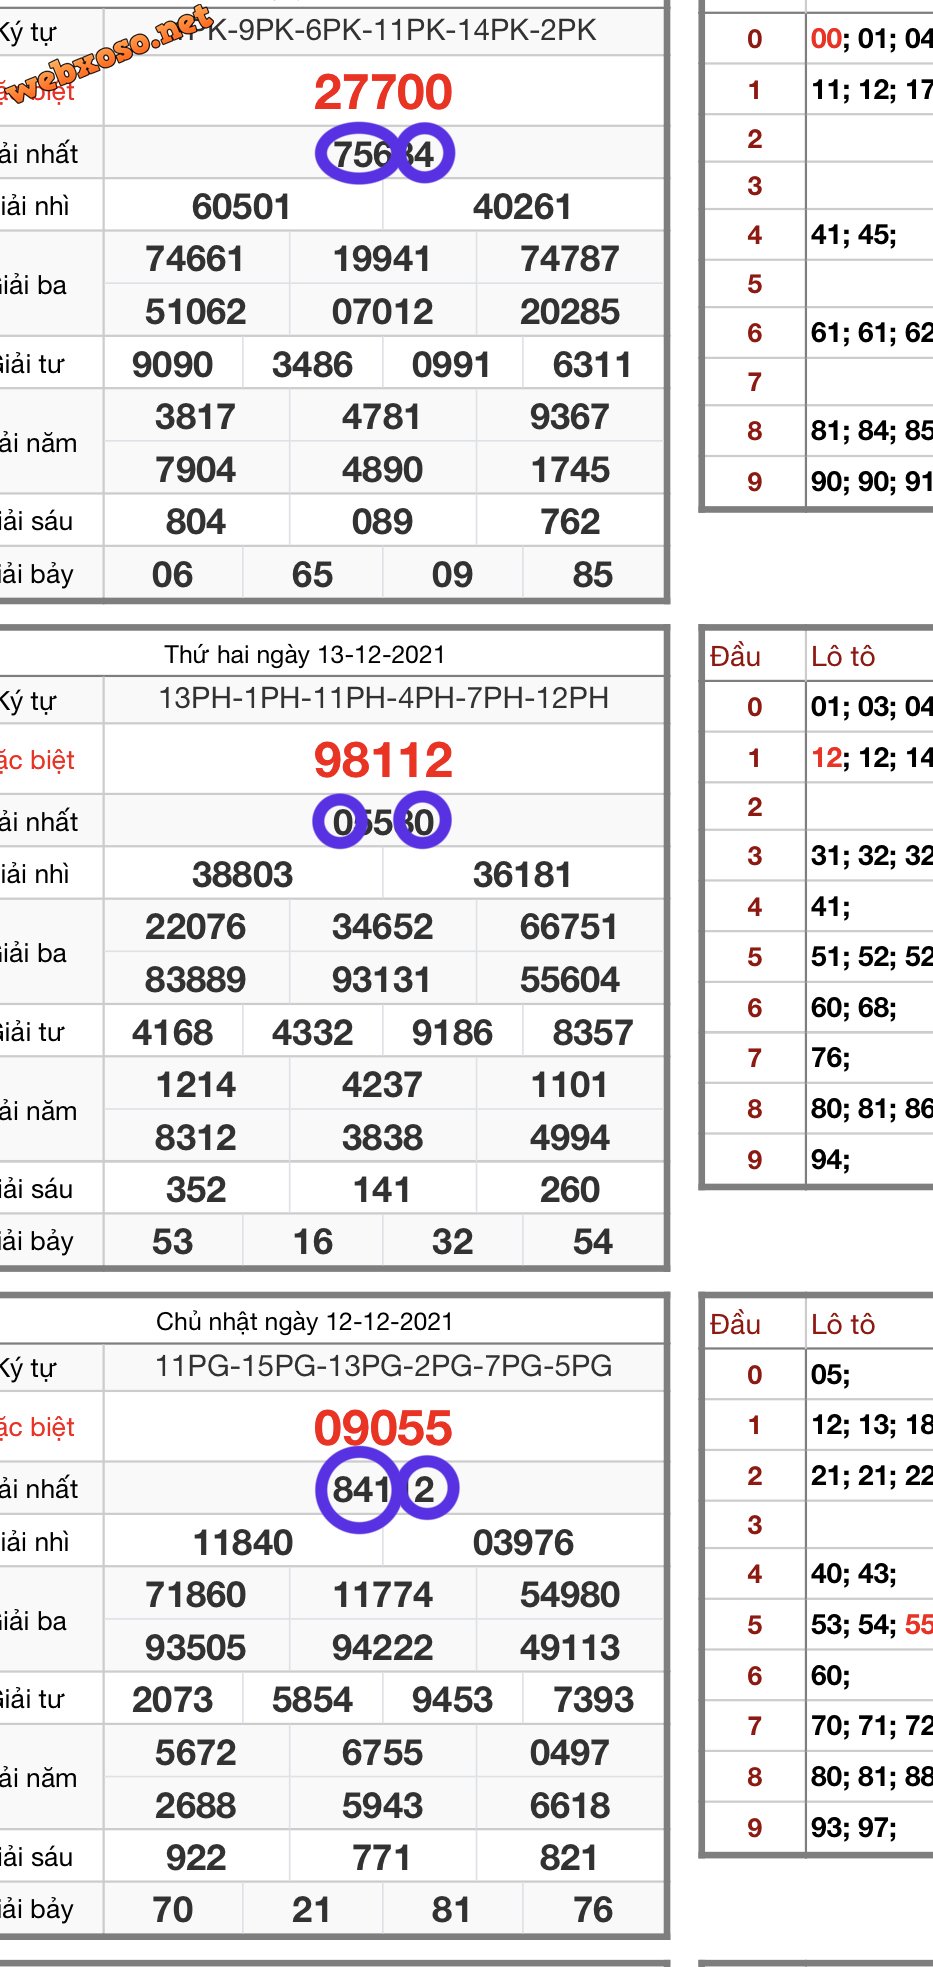This screenshot has height=1967, width=933.
Task: Click third prize number 74661
Action: tap(195, 259)
